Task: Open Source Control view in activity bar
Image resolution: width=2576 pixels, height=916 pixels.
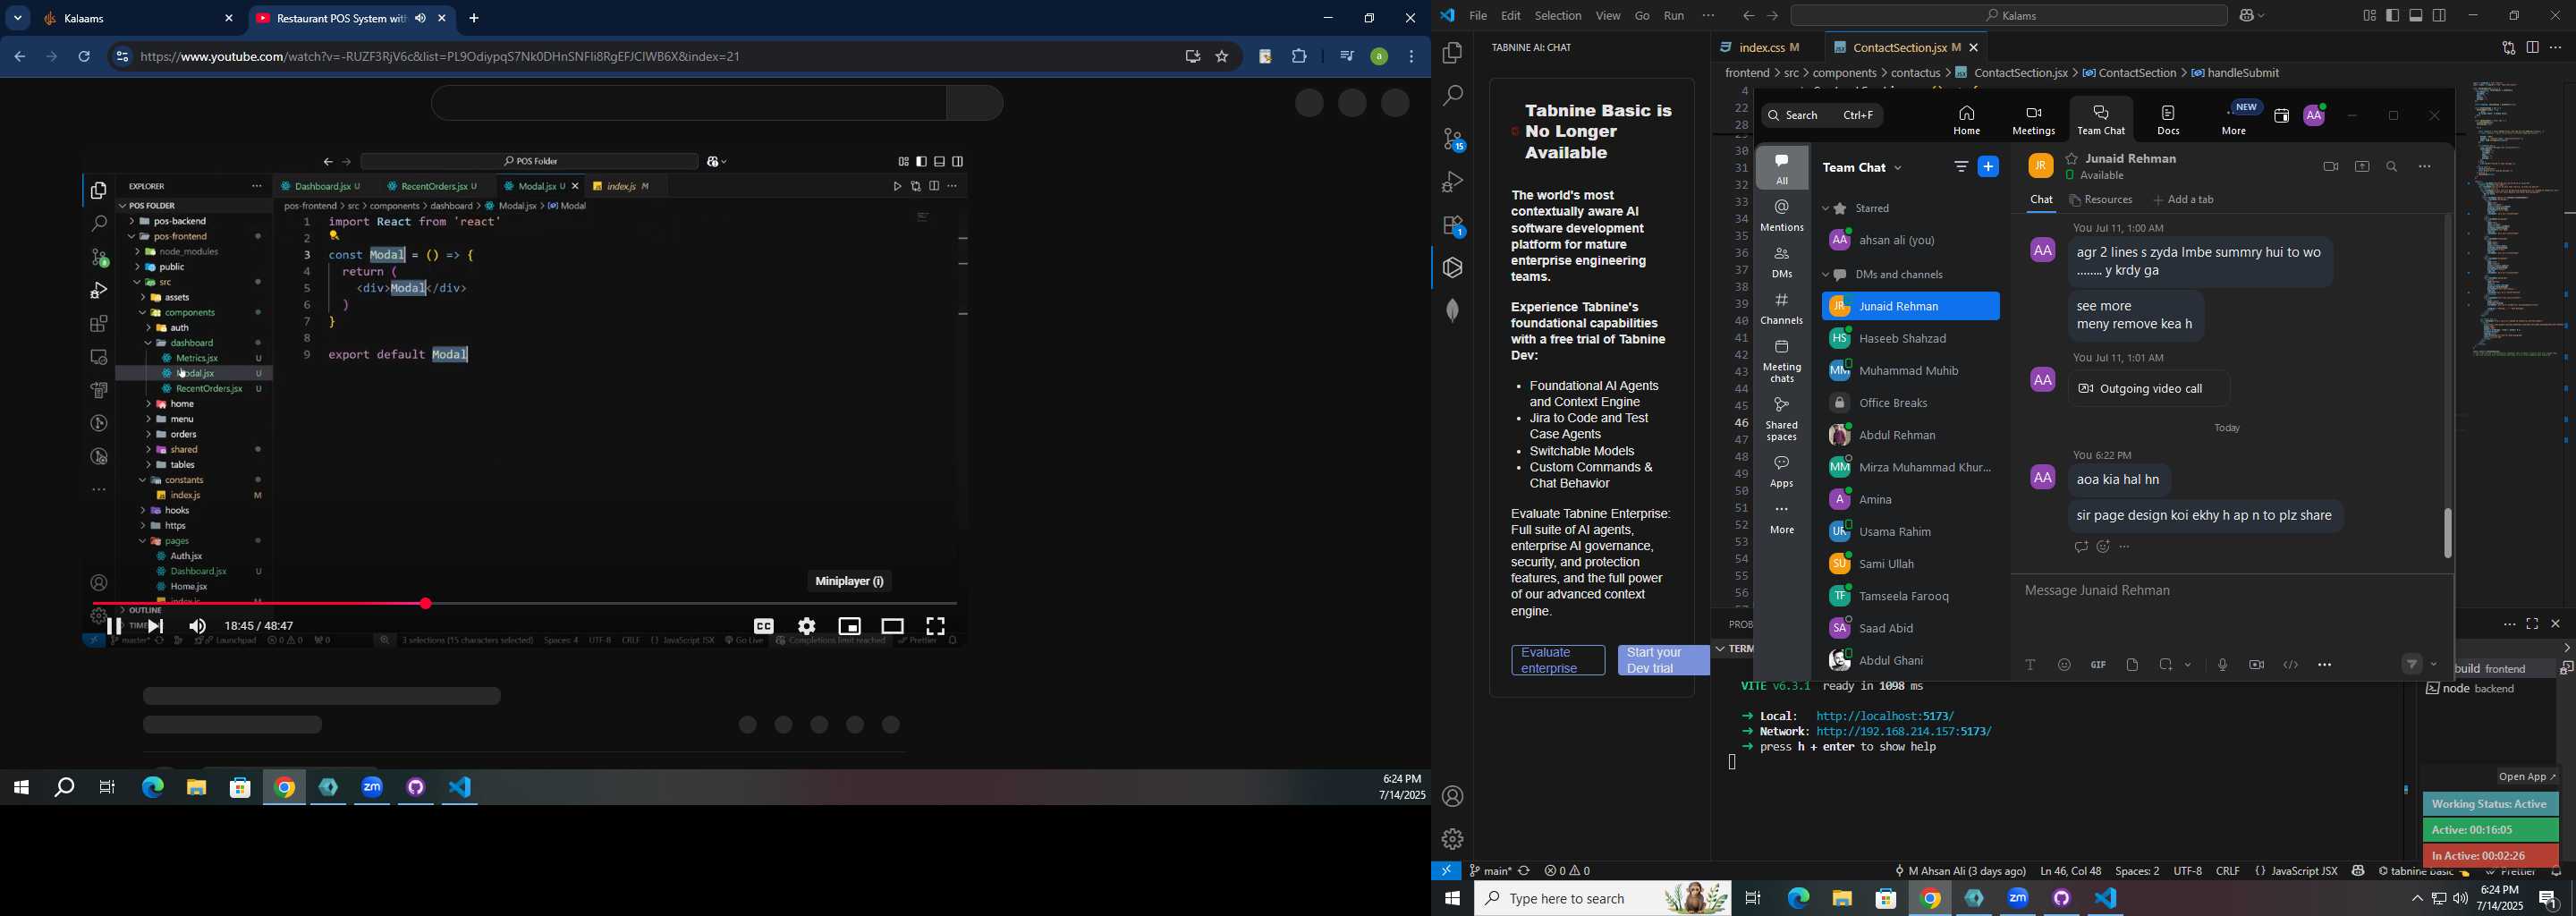Action: click(x=1452, y=139)
